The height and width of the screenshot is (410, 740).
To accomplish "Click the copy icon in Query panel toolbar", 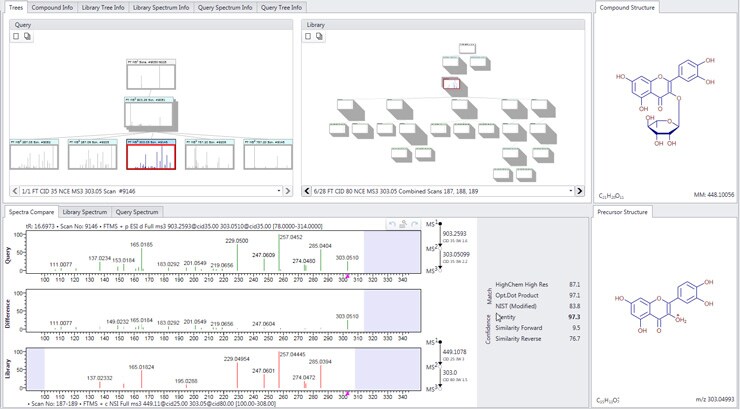I will tap(28, 36).
